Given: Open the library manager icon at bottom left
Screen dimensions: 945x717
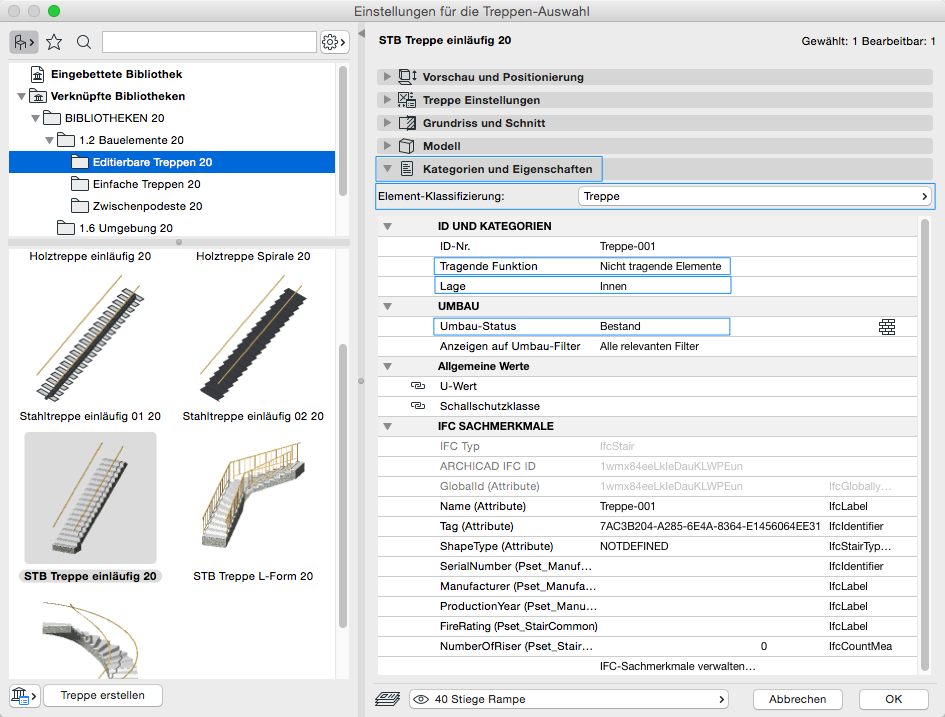Looking at the screenshot, I should click(22, 695).
